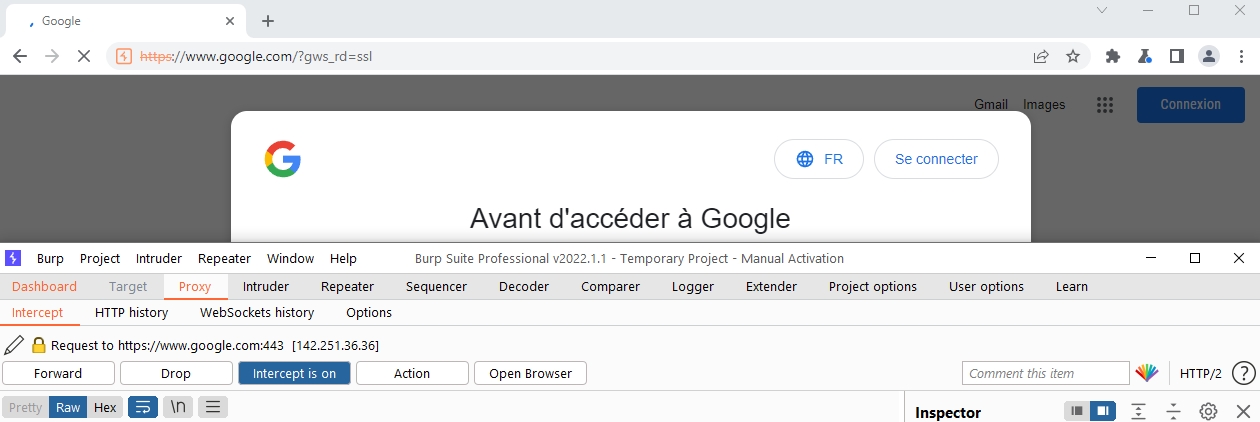
Task: Click the Google Apps grid icon
Action: pos(1105,104)
